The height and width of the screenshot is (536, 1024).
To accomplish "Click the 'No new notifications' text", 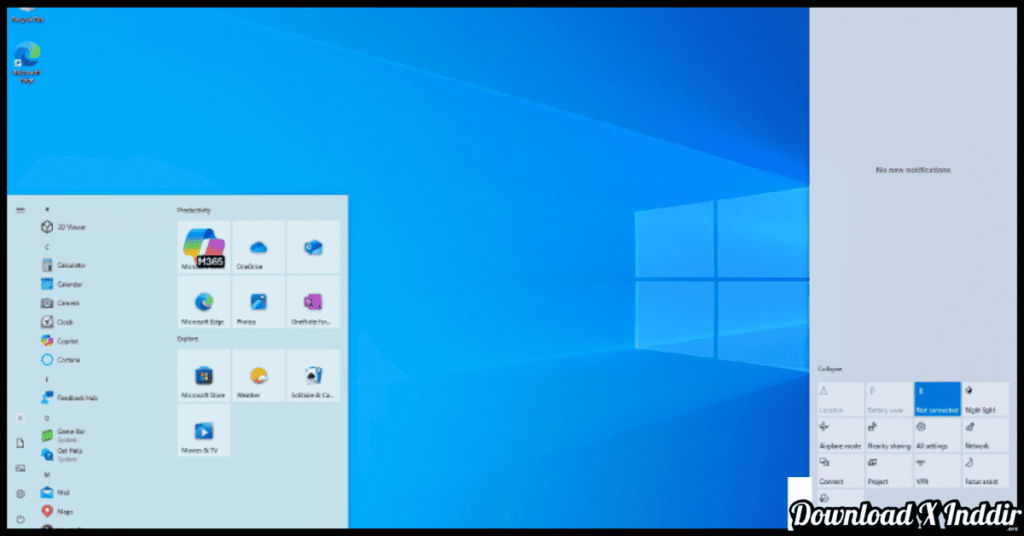I will 913,170.
